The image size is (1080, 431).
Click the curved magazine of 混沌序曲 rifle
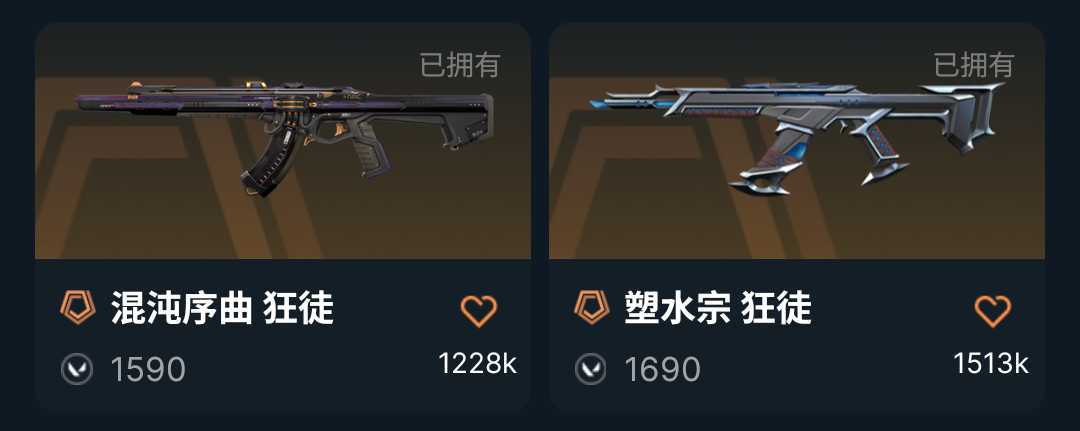tap(269, 162)
